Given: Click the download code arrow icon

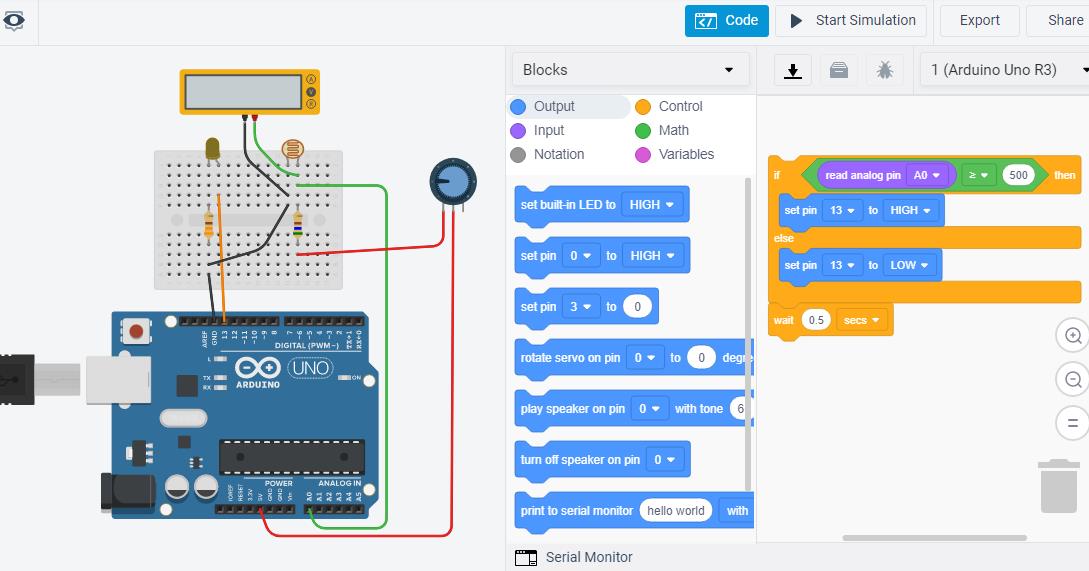Looking at the screenshot, I should (793, 70).
